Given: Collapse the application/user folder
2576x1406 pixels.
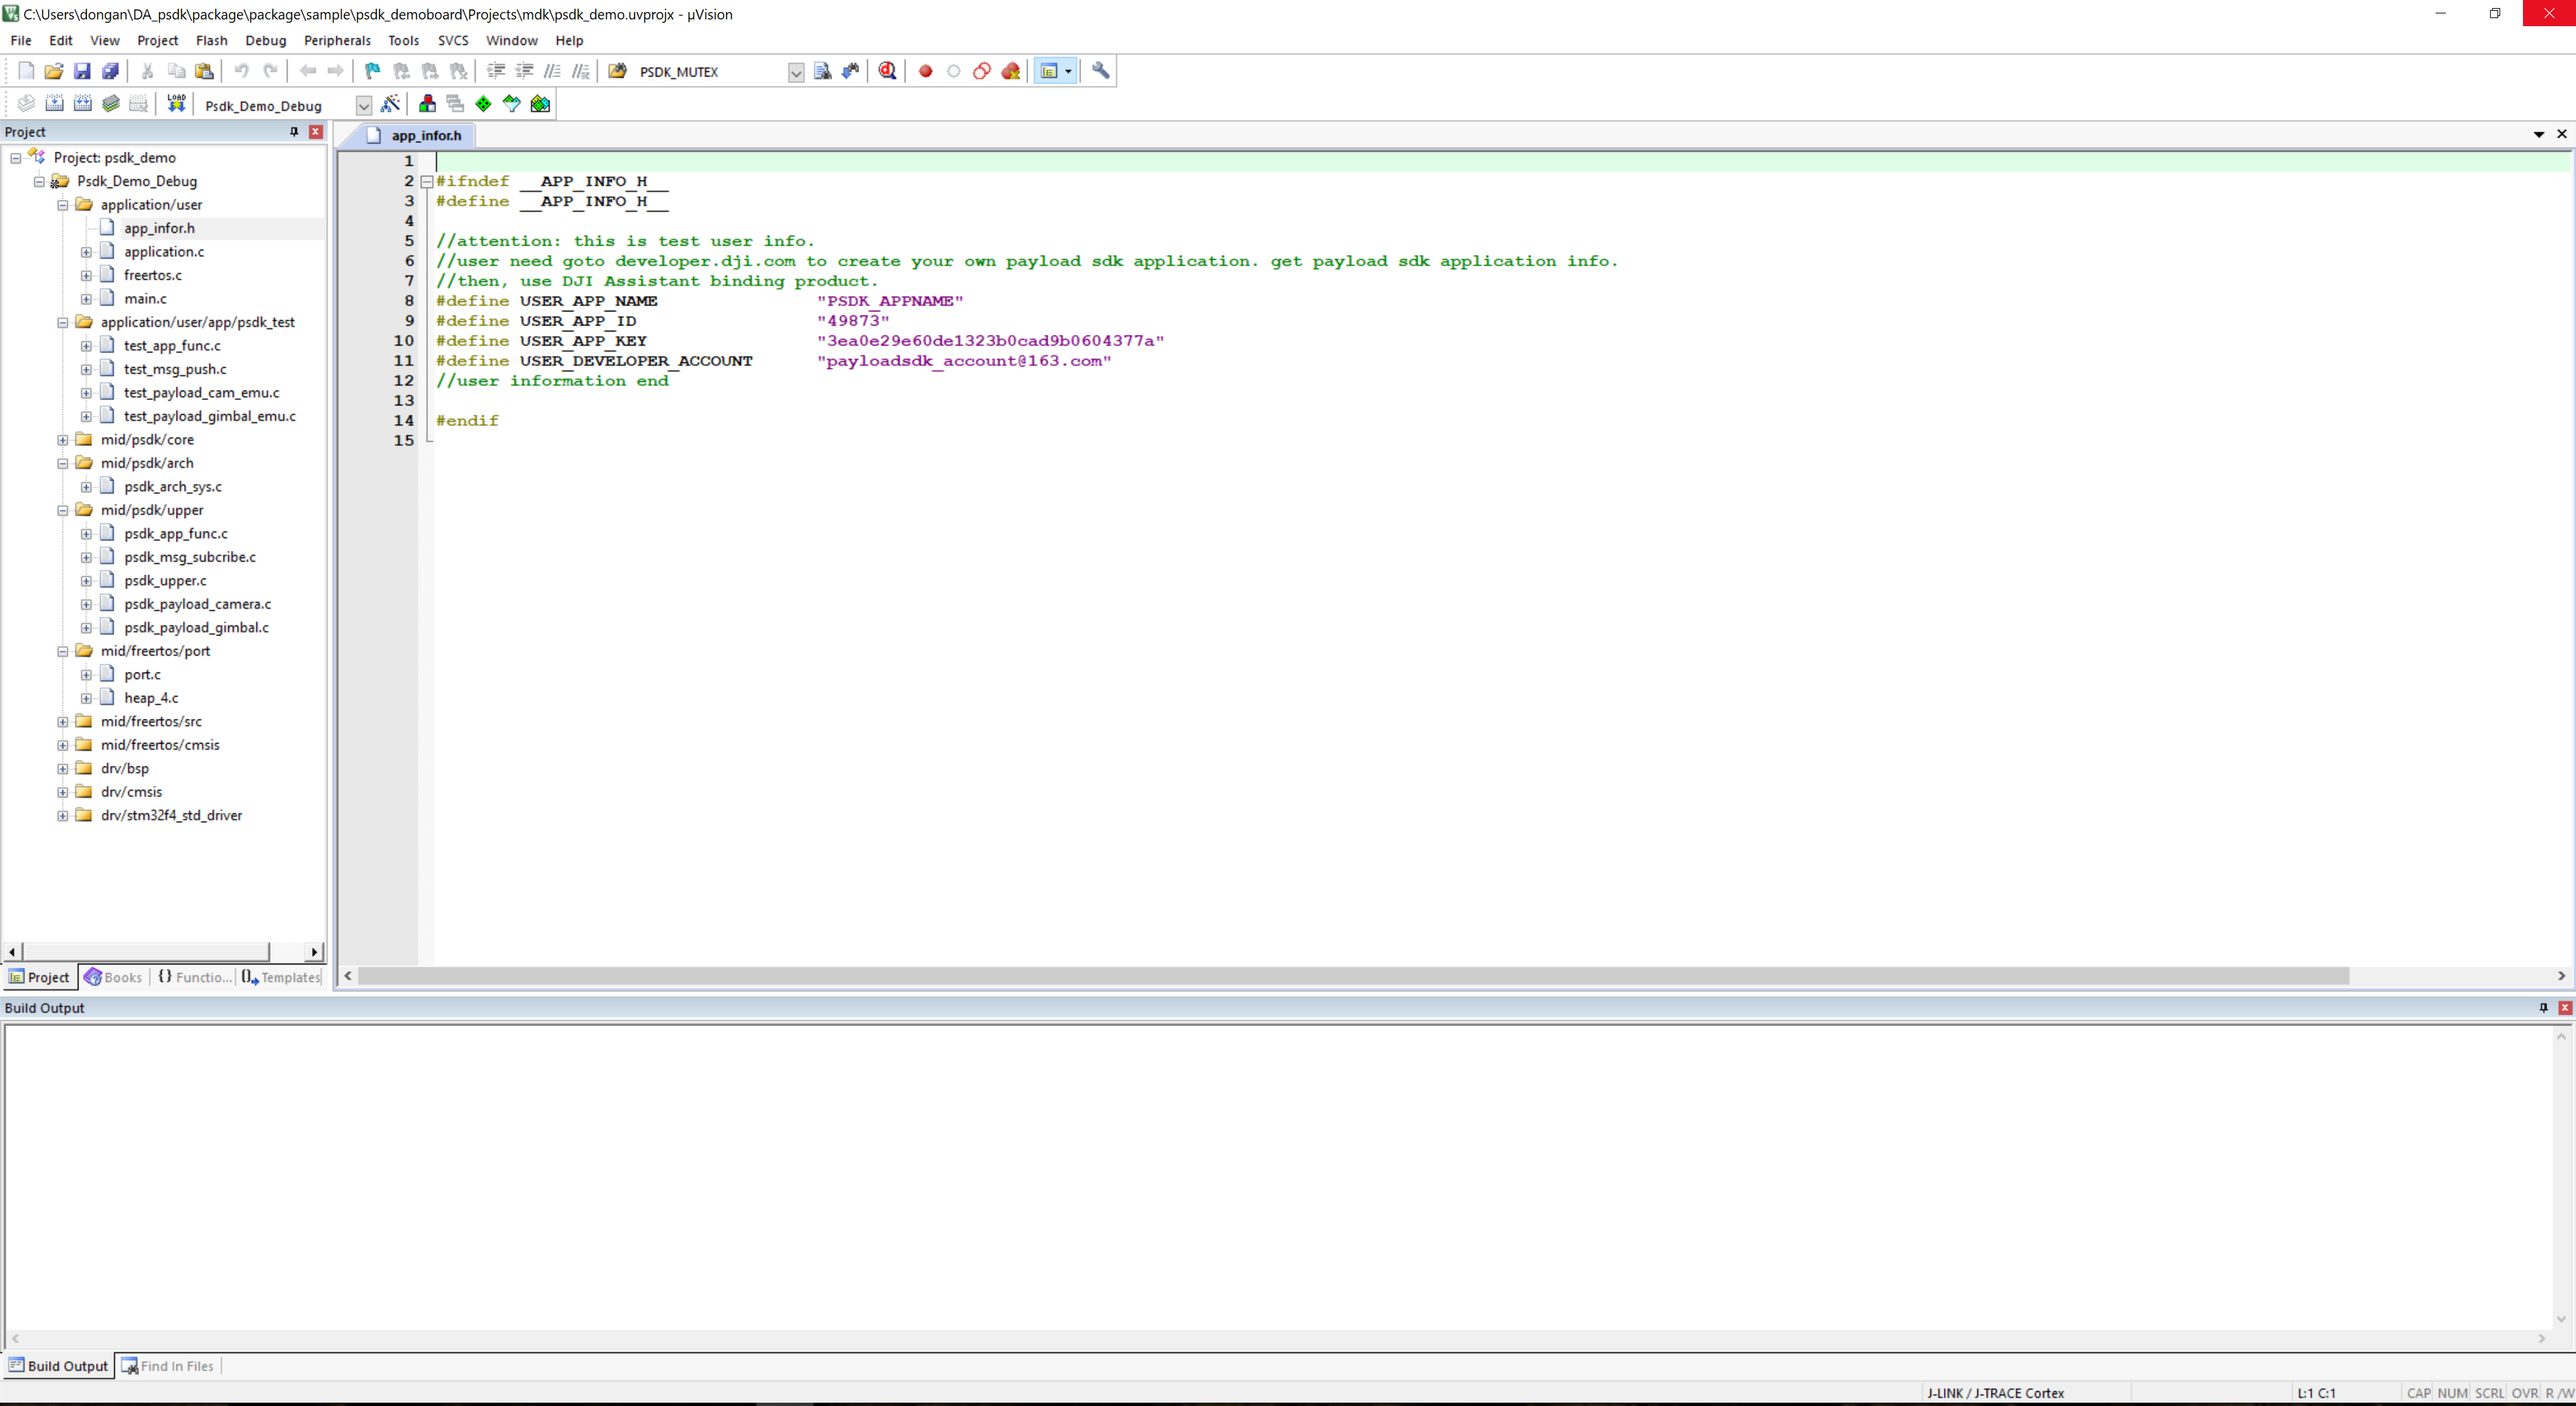Looking at the screenshot, I should pyautogui.click(x=62, y=204).
